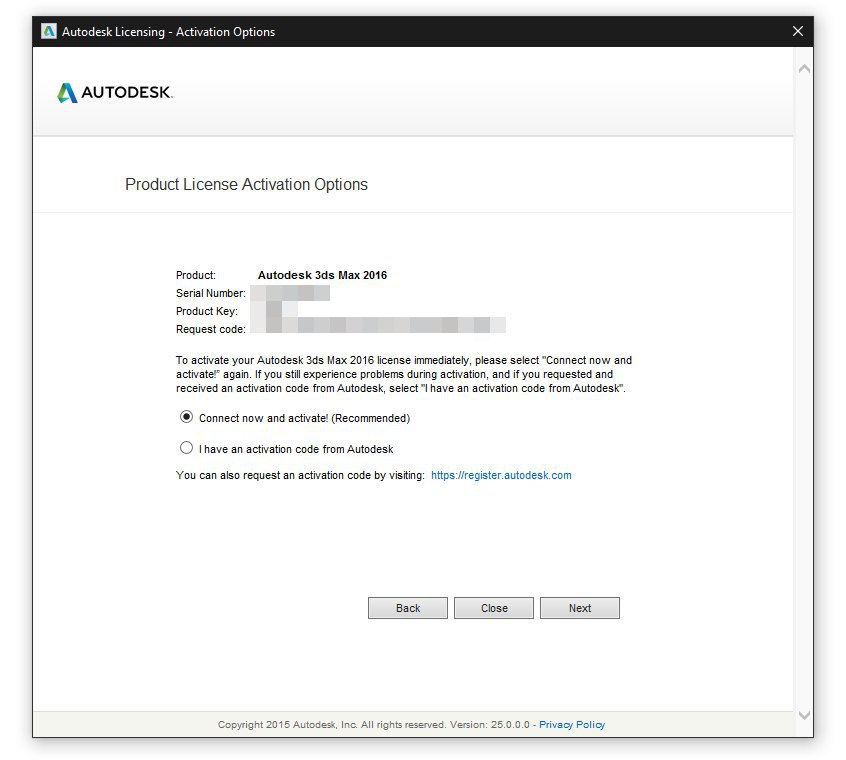Click the Back button
Viewport: 846px width, 760px height.
pyautogui.click(x=407, y=608)
